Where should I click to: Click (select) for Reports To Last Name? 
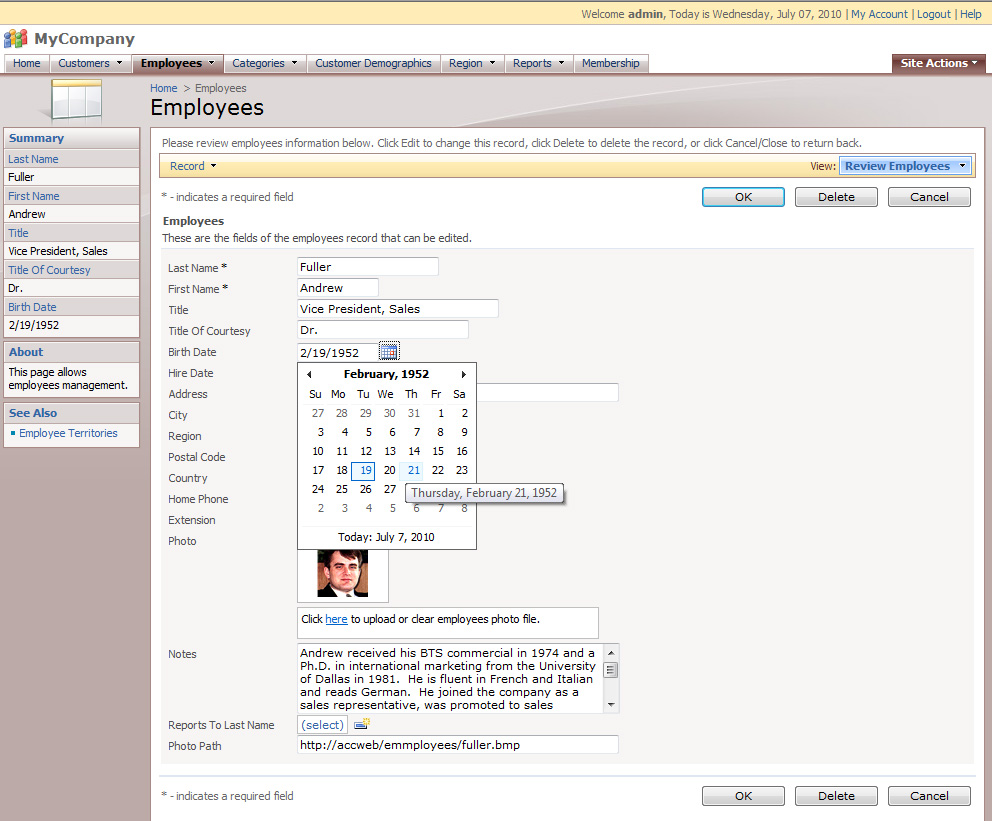(322, 723)
